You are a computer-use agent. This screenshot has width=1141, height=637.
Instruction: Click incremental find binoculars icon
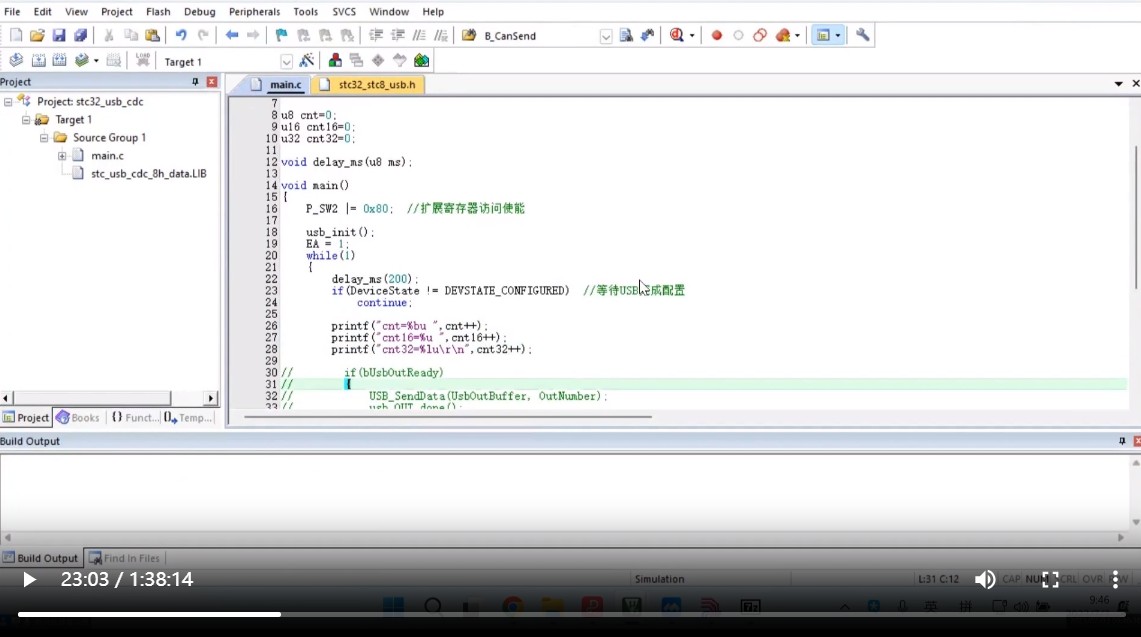647,35
